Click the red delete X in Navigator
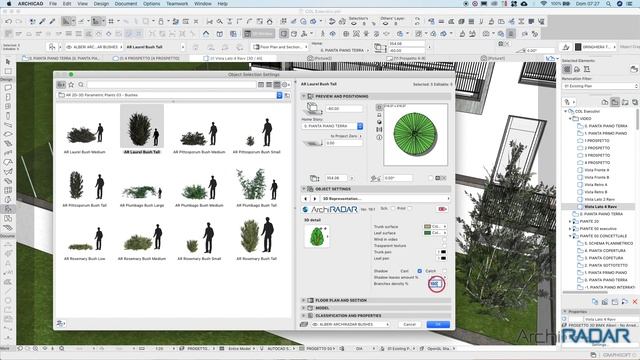The width and height of the screenshot is (640, 360). point(635,302)
